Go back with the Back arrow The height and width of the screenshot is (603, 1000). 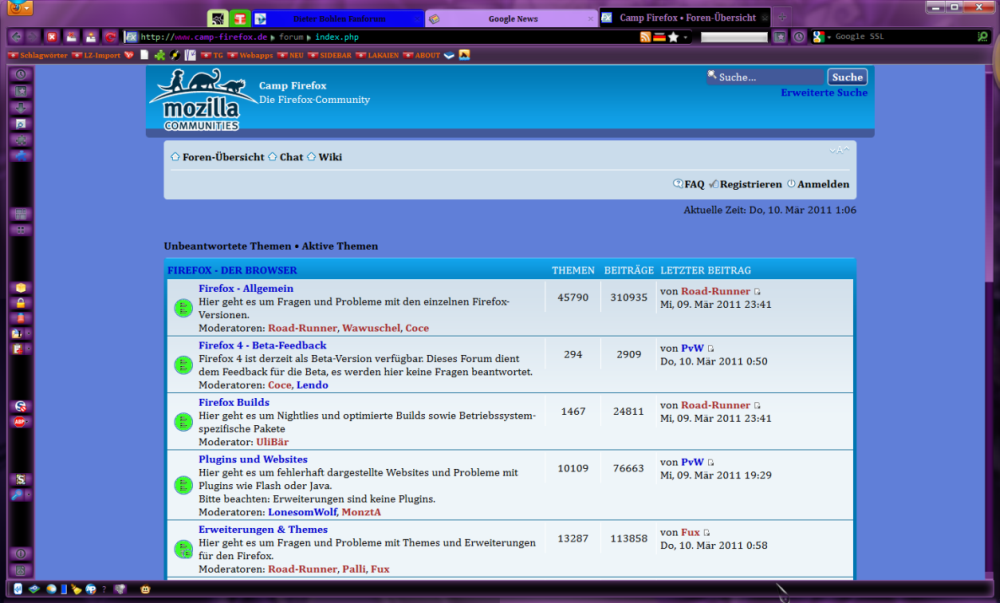17,37
